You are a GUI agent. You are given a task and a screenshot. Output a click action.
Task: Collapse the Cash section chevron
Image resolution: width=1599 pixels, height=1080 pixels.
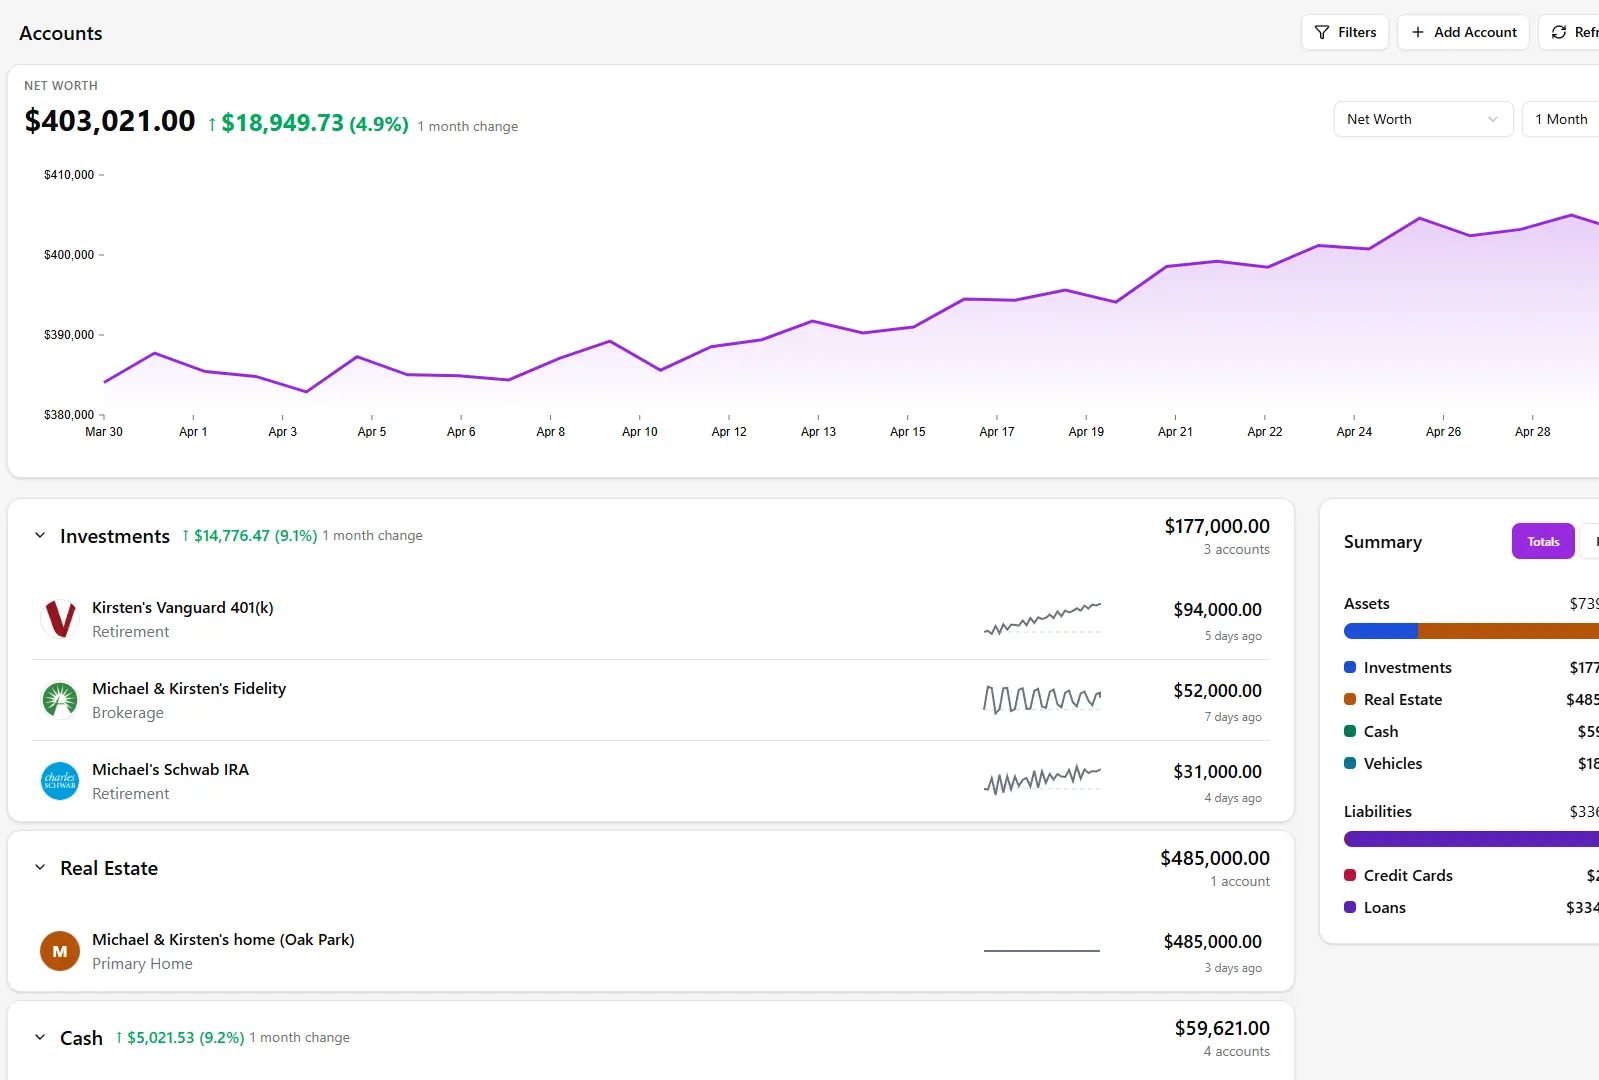tap(40, 1038)
